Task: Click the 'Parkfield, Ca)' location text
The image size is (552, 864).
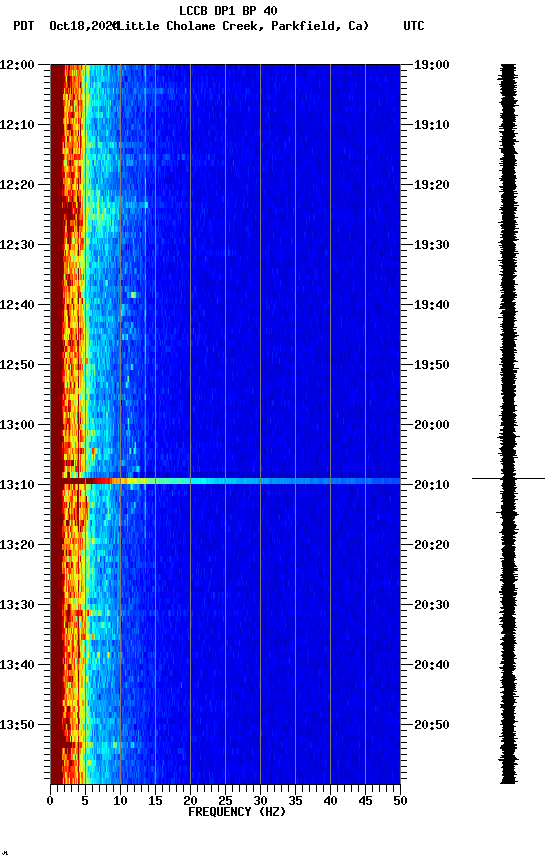Action: [320, 26]
